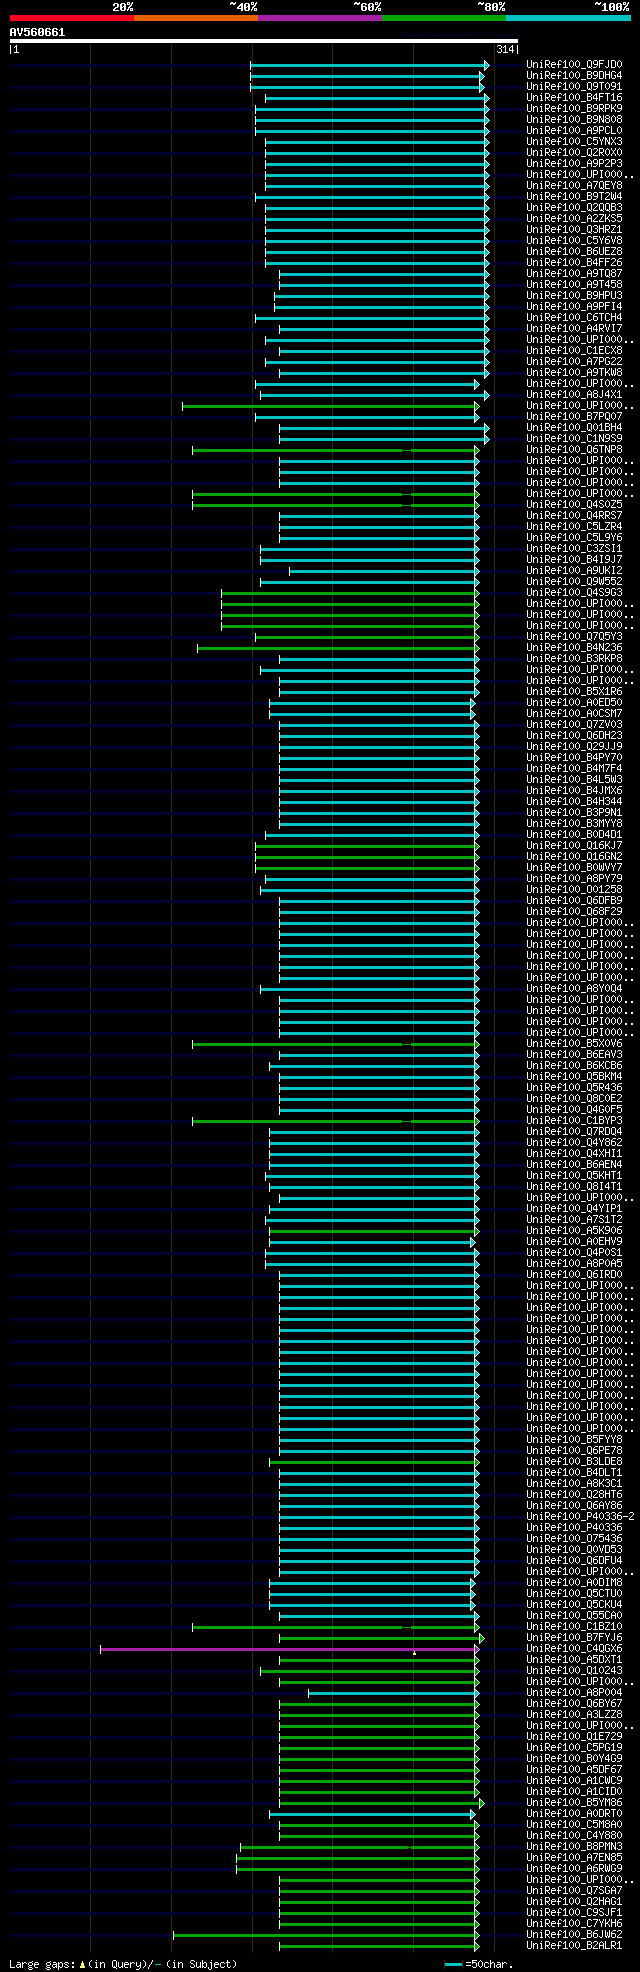The height and width of the screenshot is (1972, 640).
Task: Click UniRef100_A0ED50 label
Action: (x=574, y=702)
